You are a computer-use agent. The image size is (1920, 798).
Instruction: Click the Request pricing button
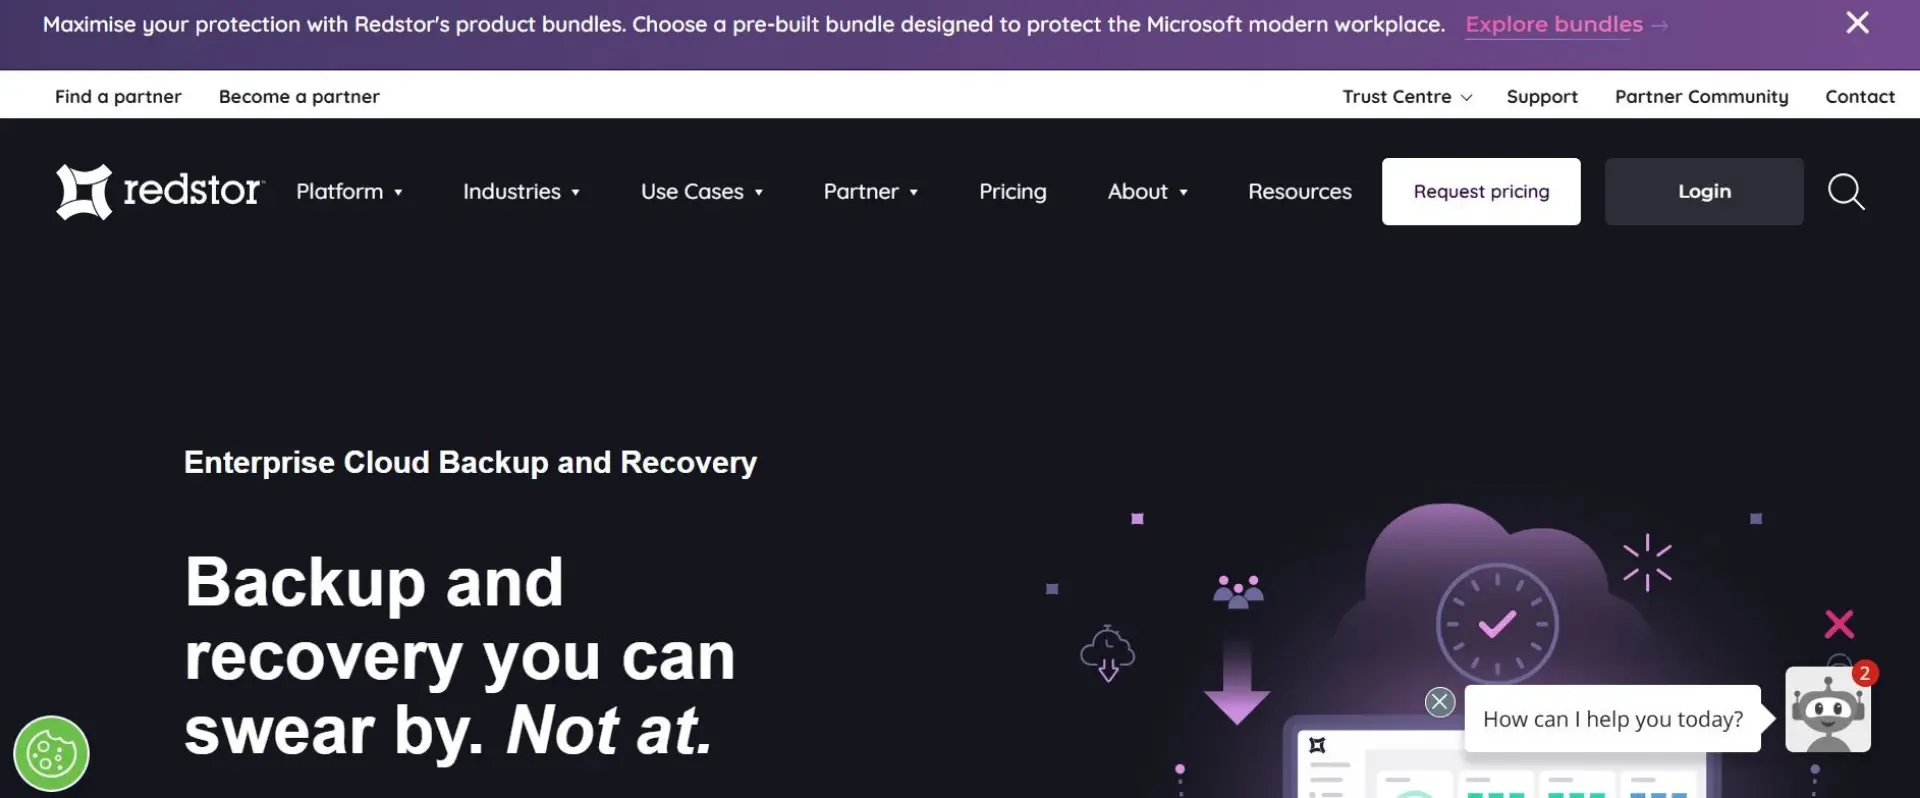click(1481, 191)
